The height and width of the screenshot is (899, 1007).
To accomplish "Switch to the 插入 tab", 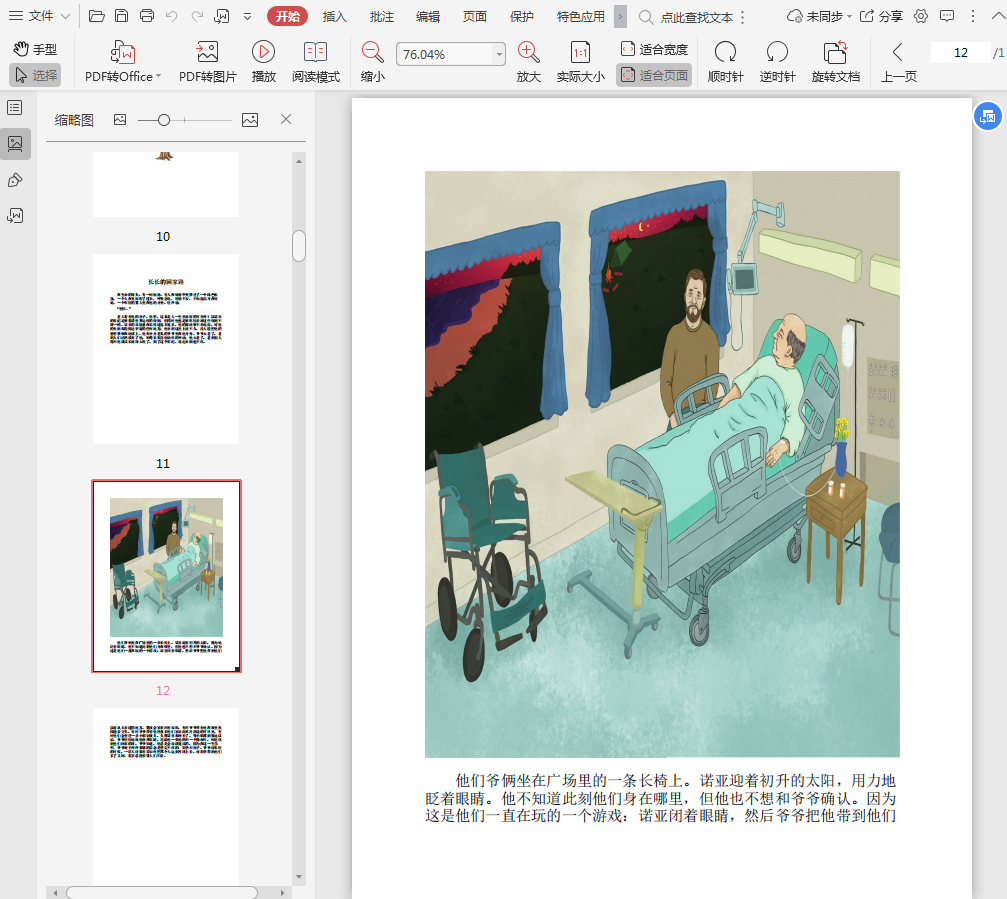I will click(x=334, y=16).
